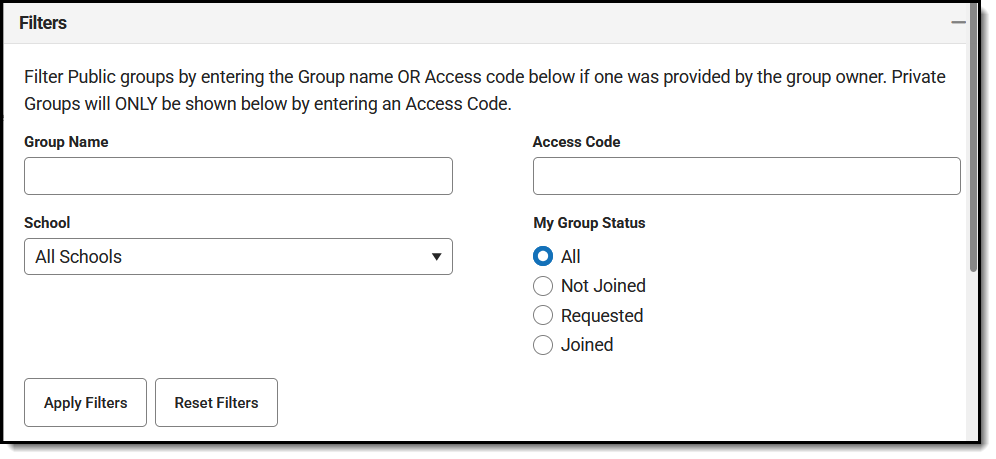Click the Joined label text
Image resolution: width=996 pixels, height=459 pixels.
[x=587, y=345]
